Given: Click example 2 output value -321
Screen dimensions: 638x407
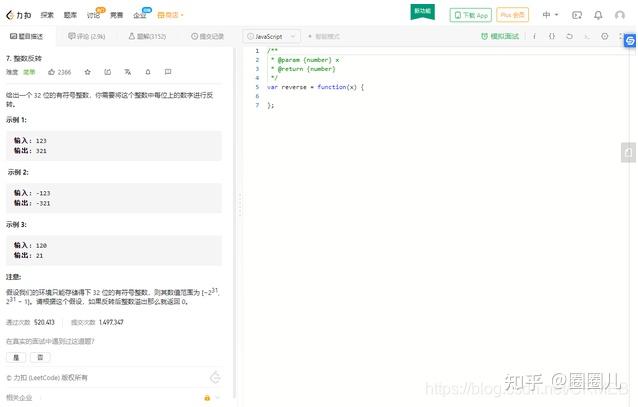Looking at the screenshot, I should point(41,203).
